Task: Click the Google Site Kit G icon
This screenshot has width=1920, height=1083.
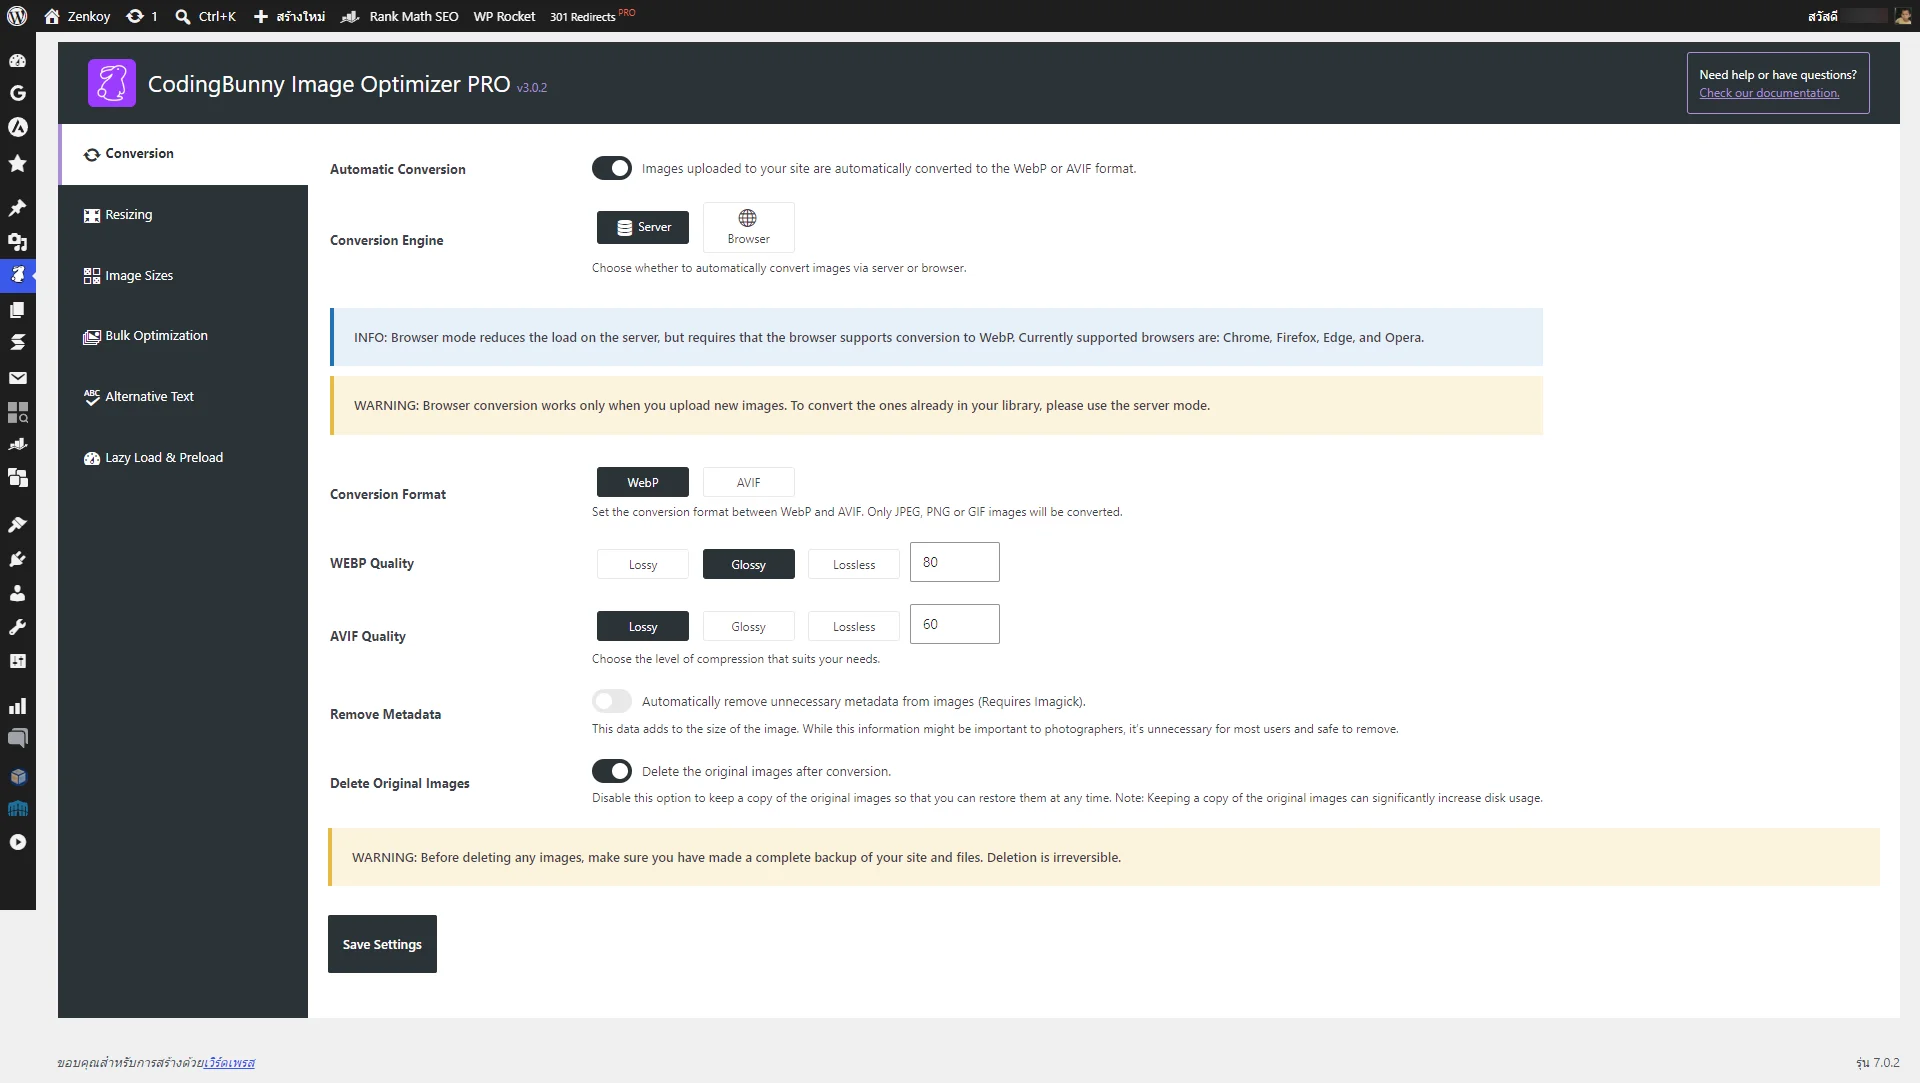Action: tap(17, 93)
